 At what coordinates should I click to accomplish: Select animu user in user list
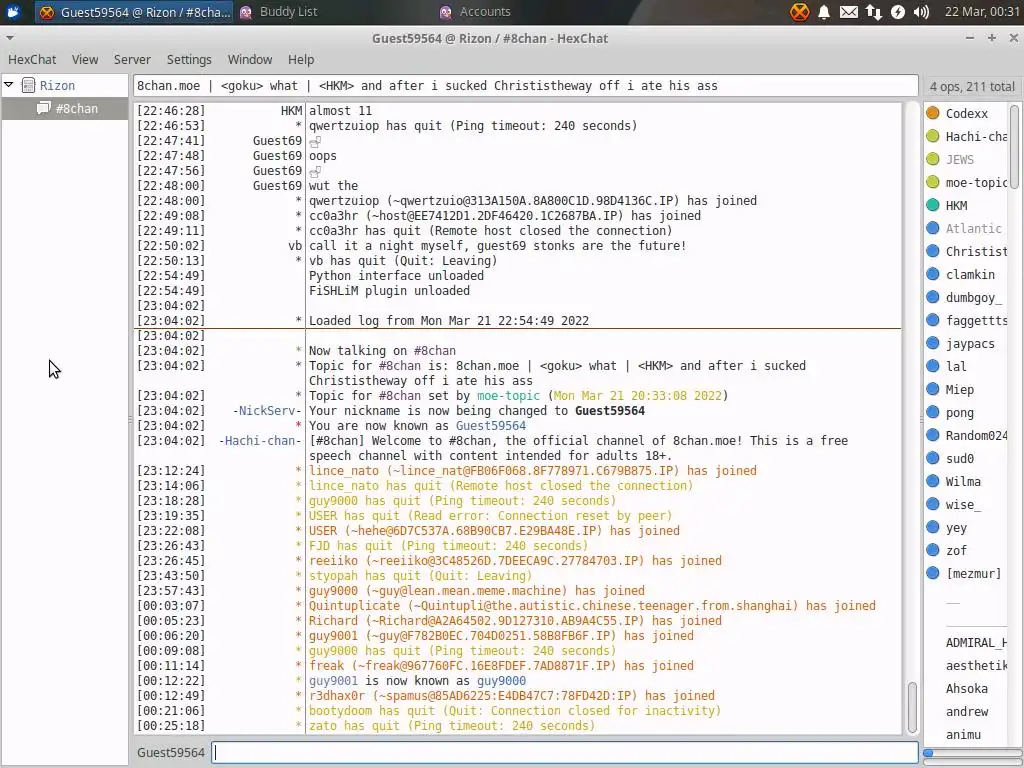963,735
